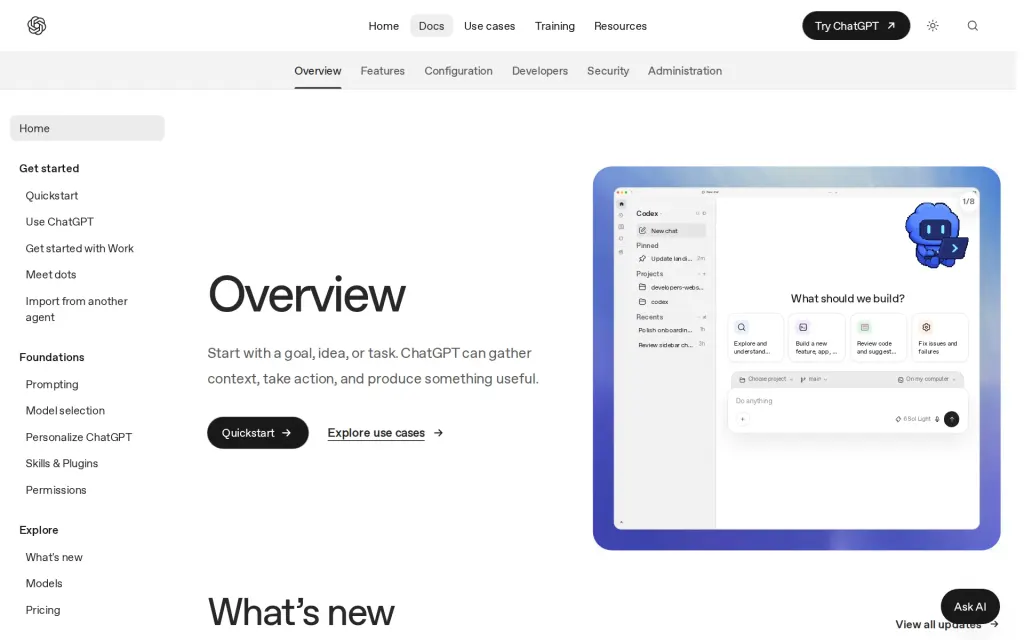The width and height of the screenshot is (1024, 640).
Task: Open Personalize ChatGPT in the sidebar
Action: (x=78, y=437)
